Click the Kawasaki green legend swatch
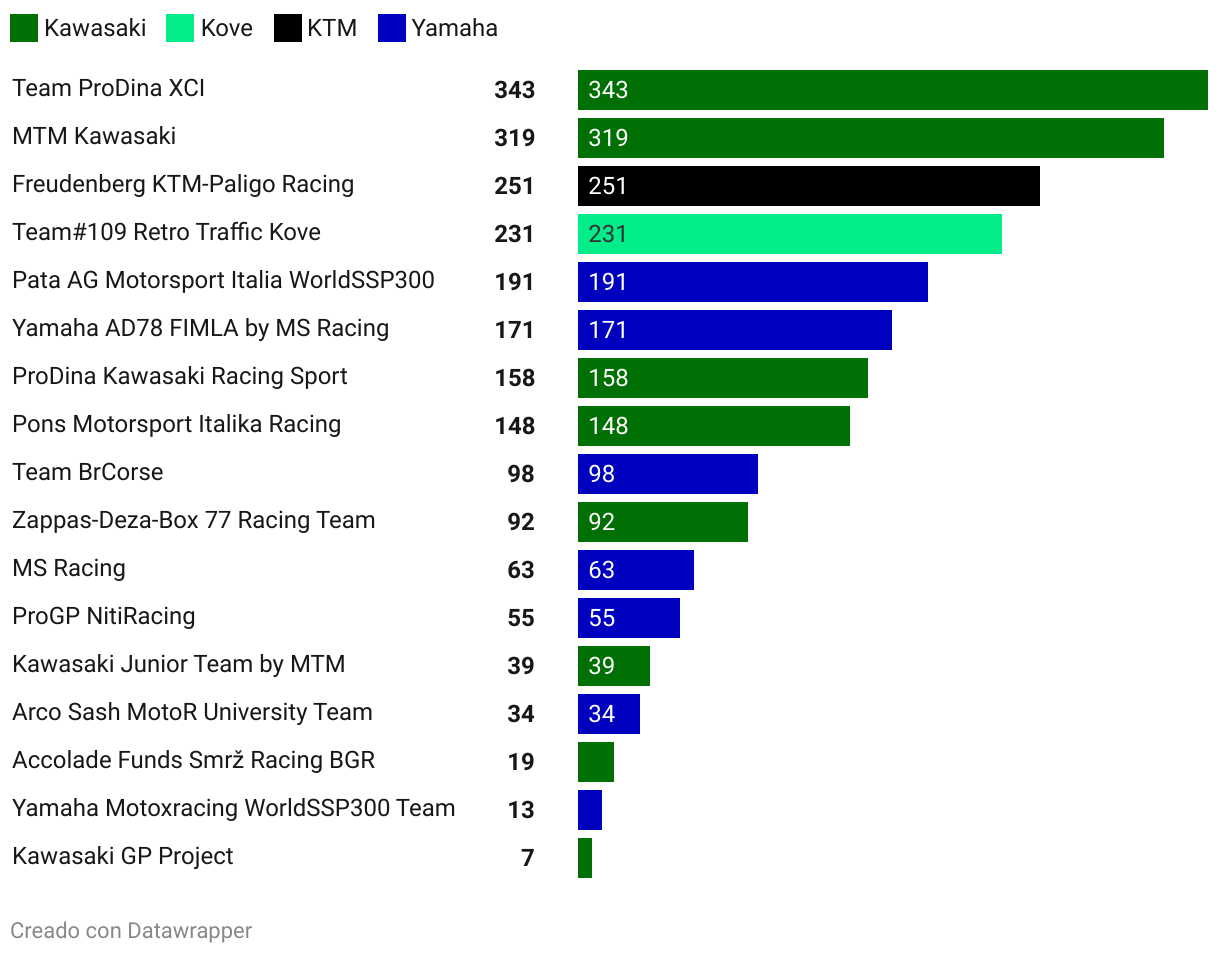This screenshot has width=1220, height=954. tap(24, 28)
